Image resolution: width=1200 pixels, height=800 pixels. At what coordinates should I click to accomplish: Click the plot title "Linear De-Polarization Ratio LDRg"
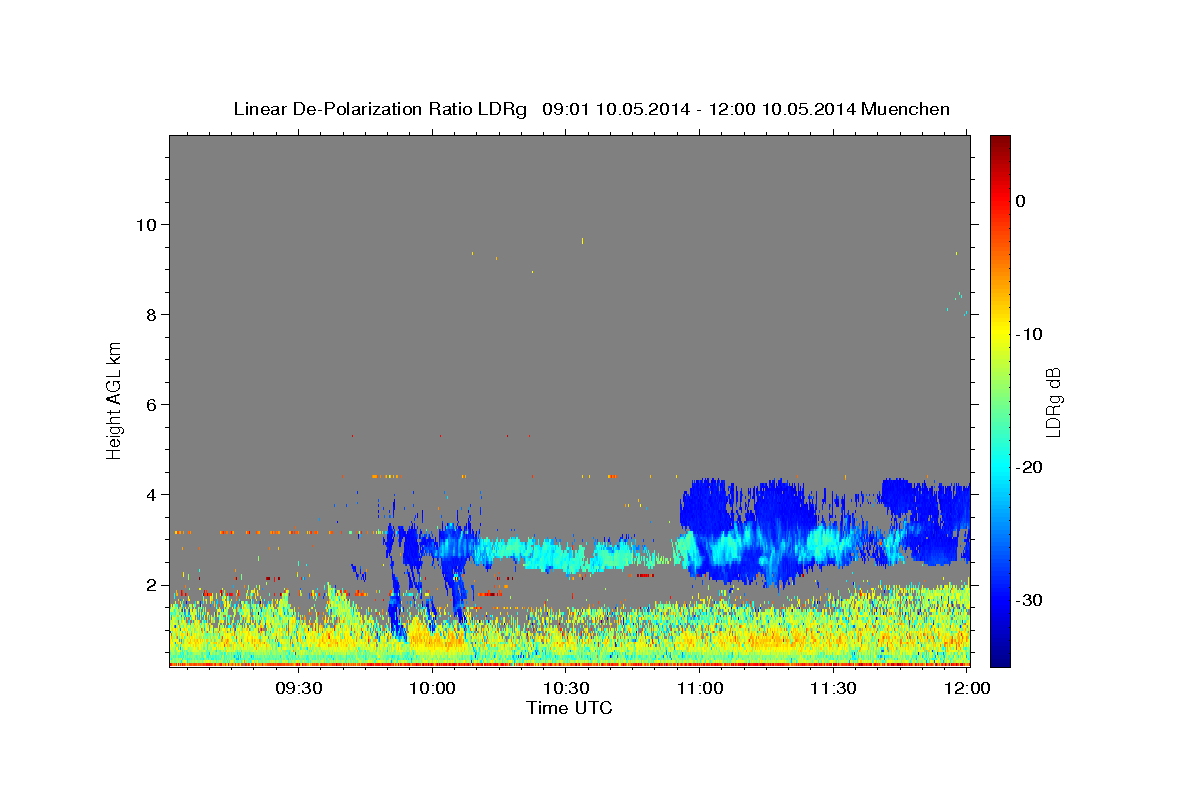pyautogui.click(x=379, y=109)
